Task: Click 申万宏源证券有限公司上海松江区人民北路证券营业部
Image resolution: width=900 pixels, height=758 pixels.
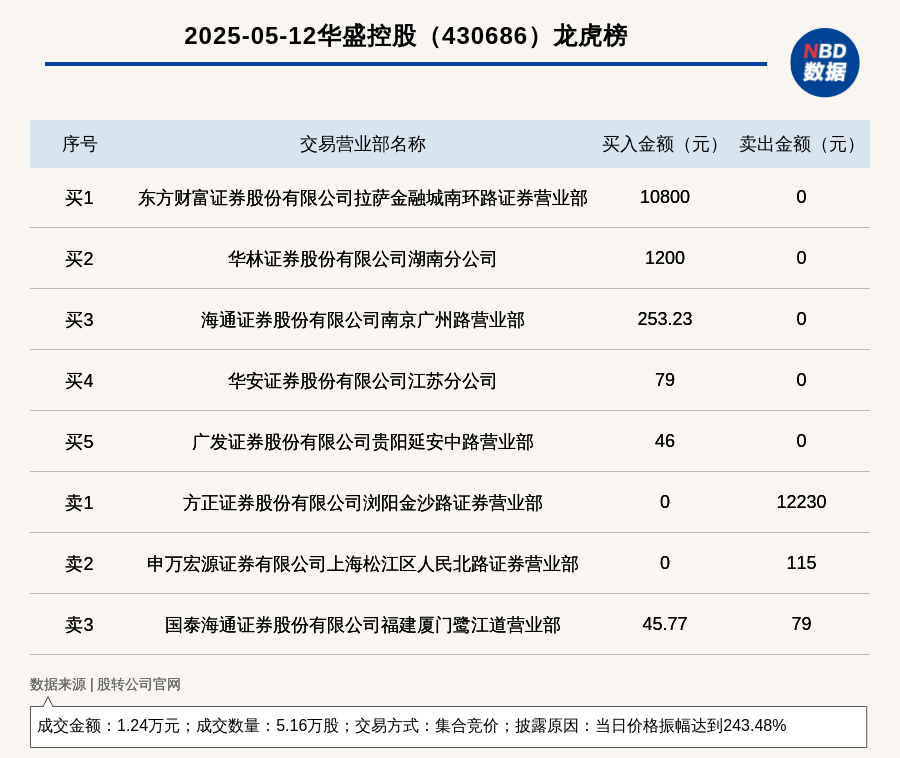Action: click(363, 563)
